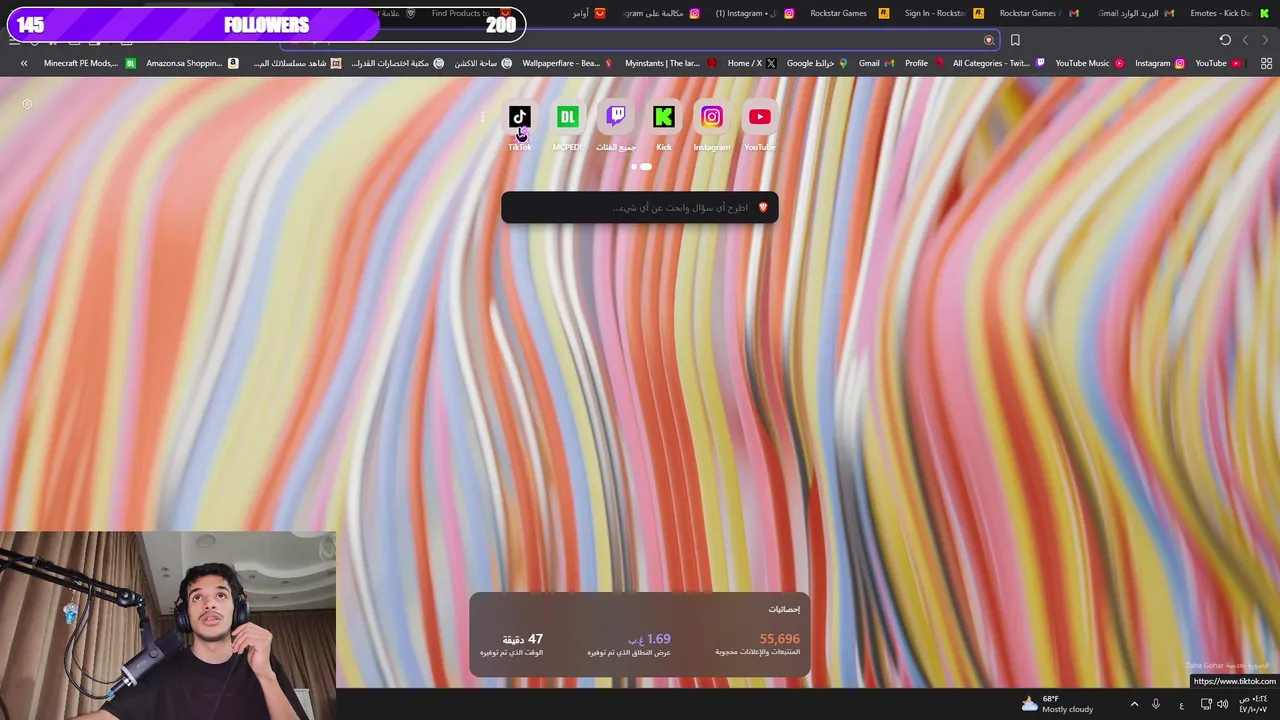
Task: Open the three-dot menu beside TikTok tile
Action: tap(483, 117)
